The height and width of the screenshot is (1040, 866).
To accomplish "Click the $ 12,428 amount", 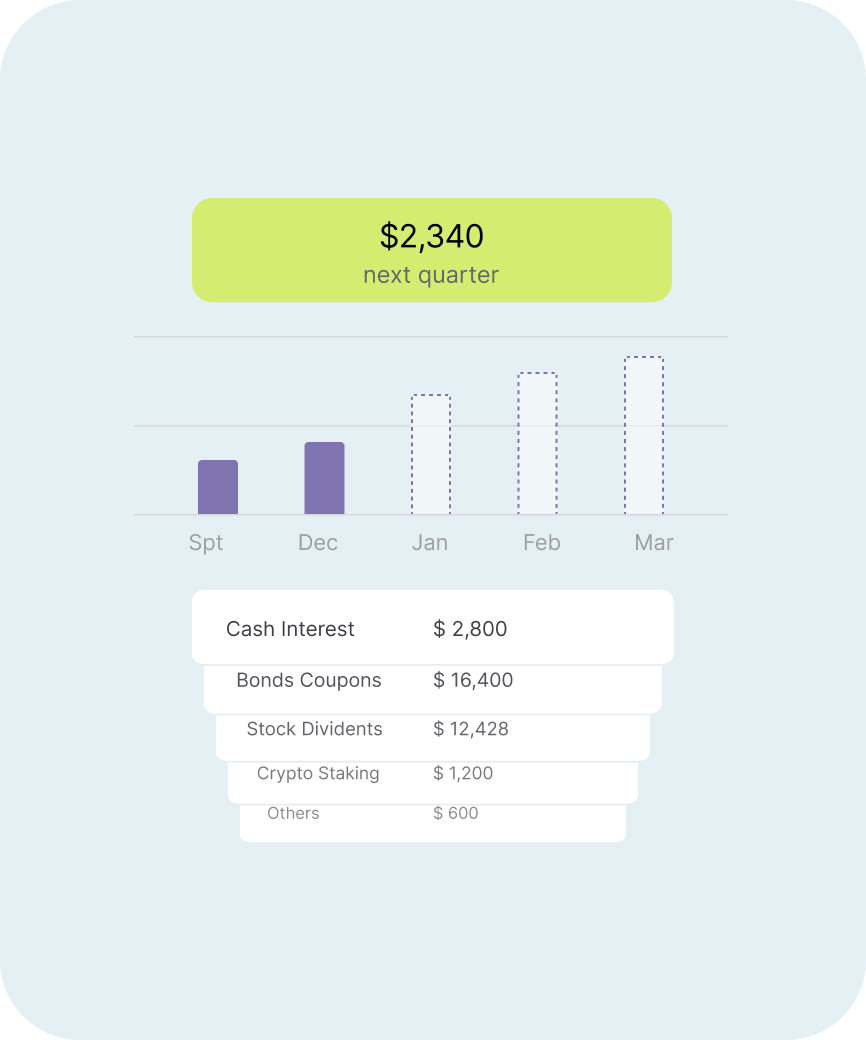I will (x=471, y=729).
